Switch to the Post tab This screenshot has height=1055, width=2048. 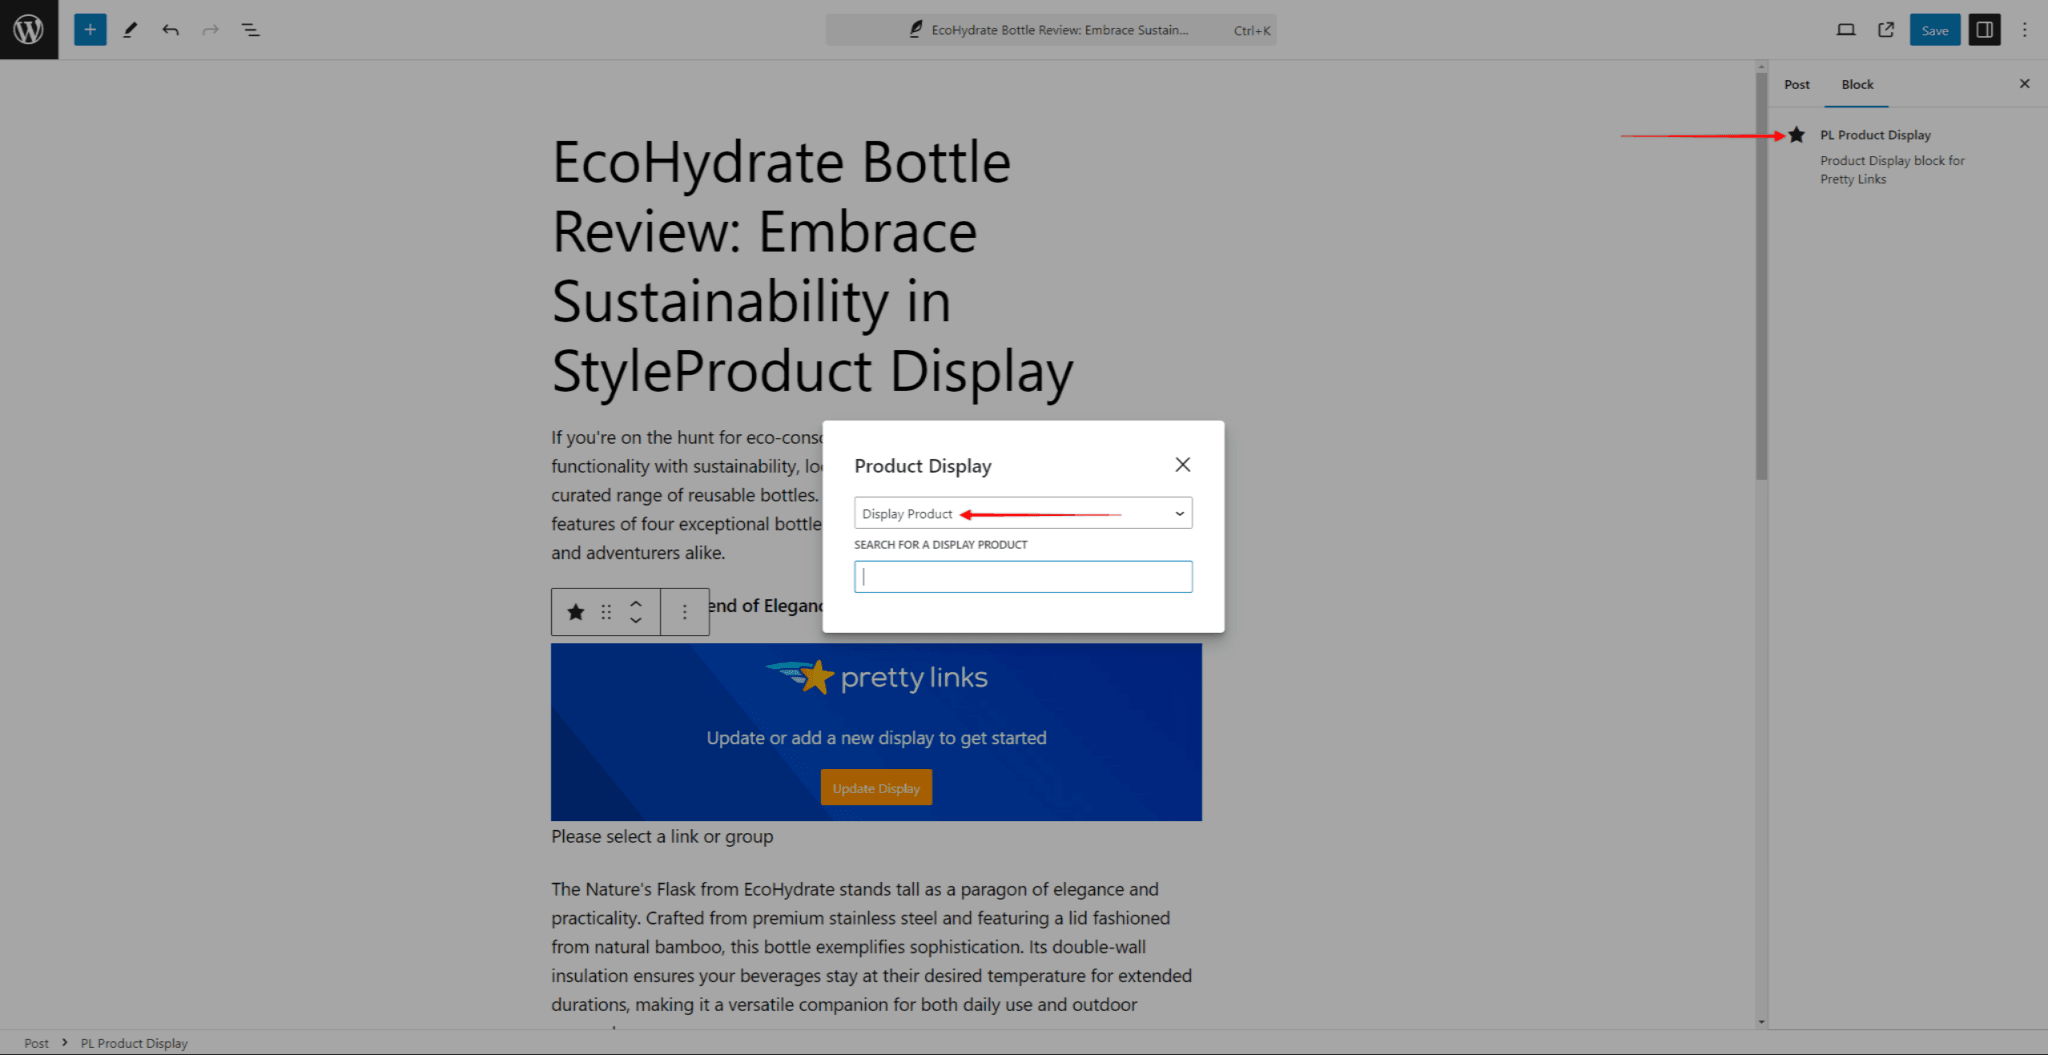(1796, 84)
